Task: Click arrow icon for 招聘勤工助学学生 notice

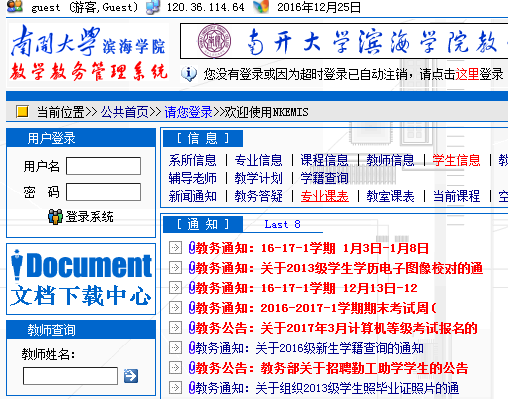Action: pos(175,368)
